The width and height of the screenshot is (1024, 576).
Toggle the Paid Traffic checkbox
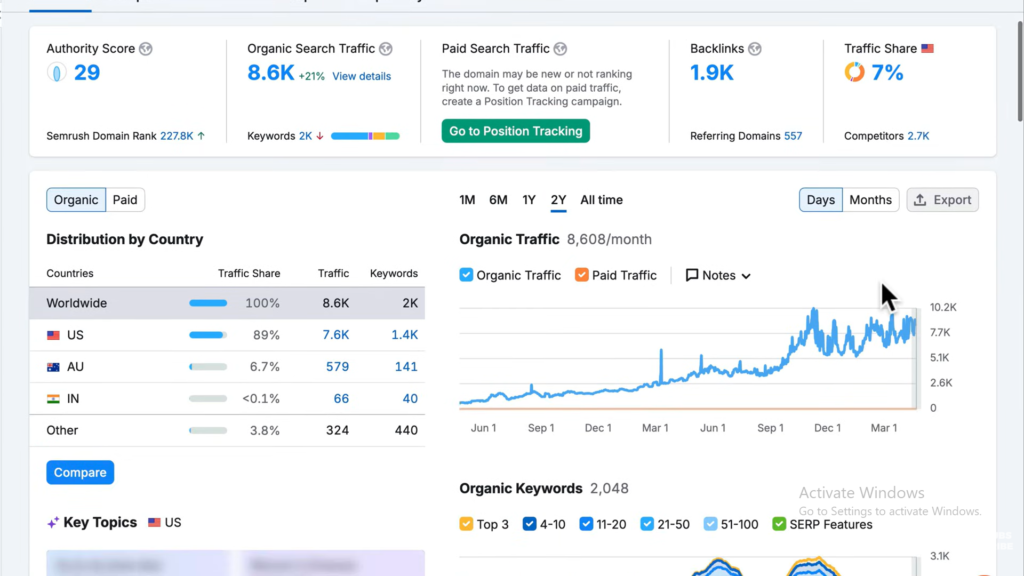[582, 275]
